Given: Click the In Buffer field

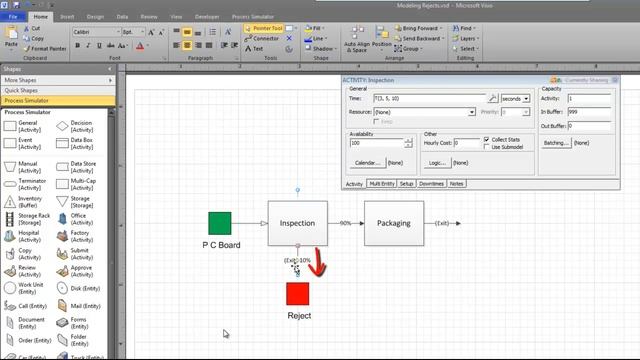Looking at the screenshot, I should (589, 112).
